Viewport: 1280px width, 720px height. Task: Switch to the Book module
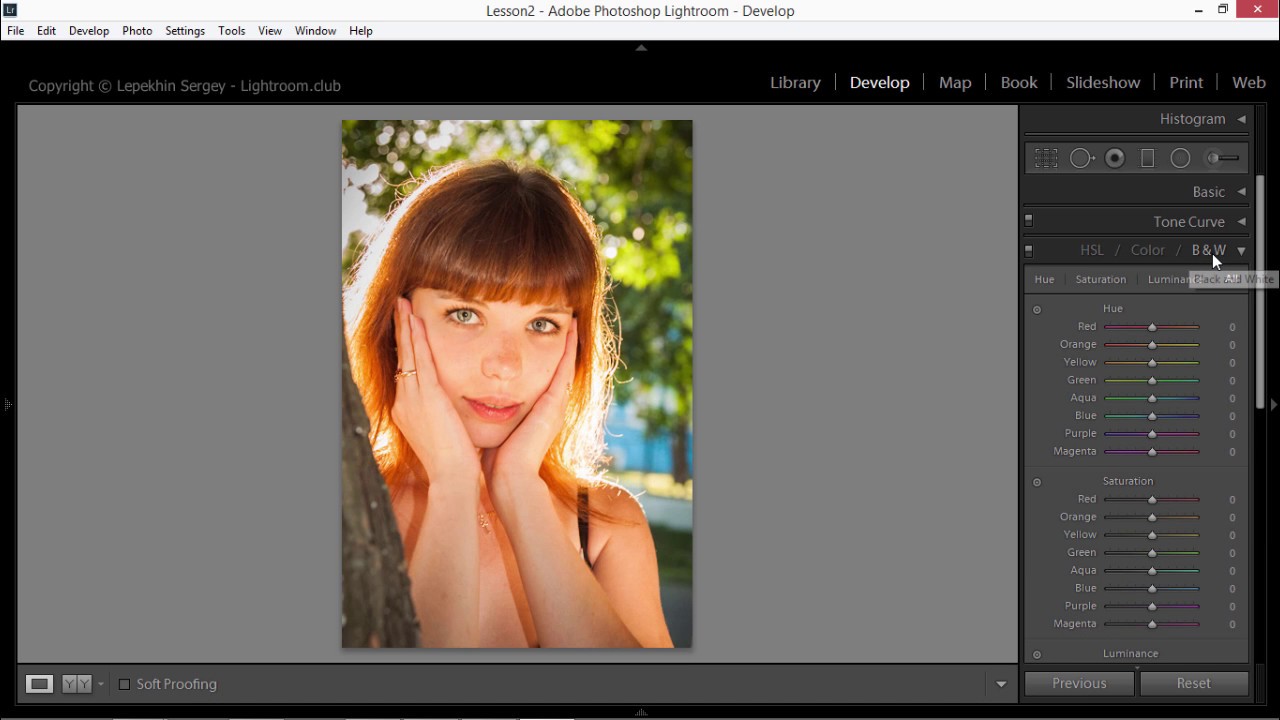coord(1019,83)
